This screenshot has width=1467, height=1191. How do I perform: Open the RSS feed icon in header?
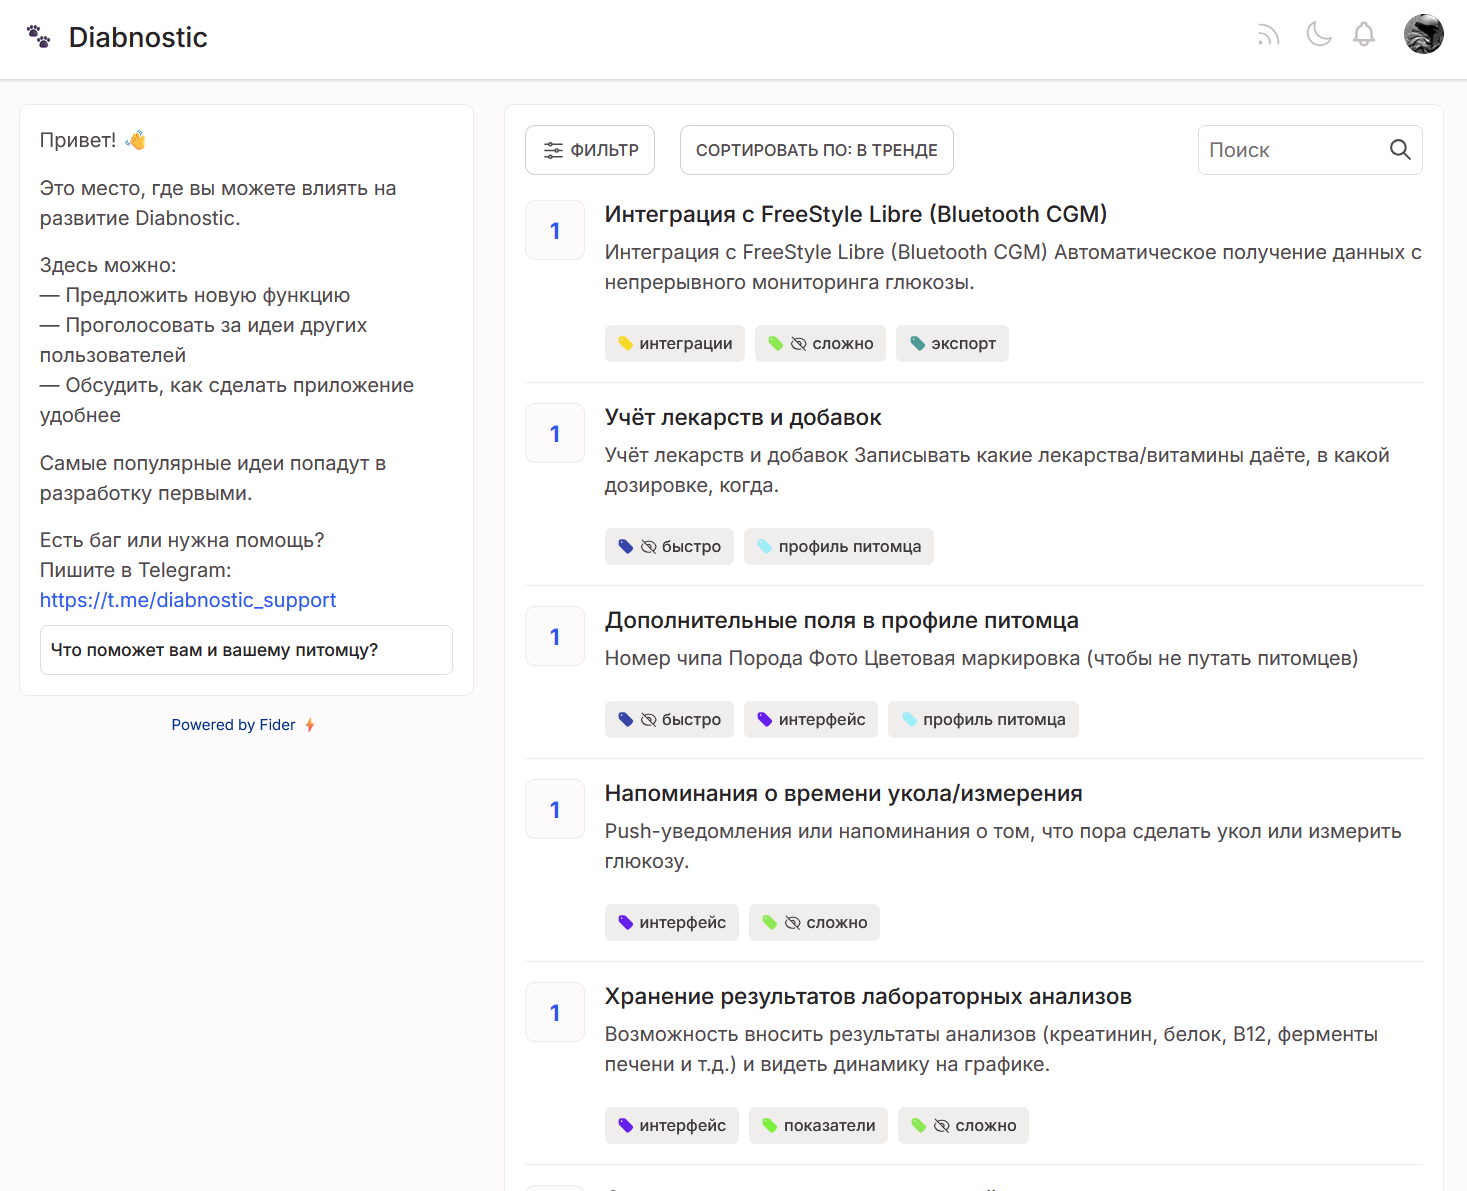tap(1268, 36)
